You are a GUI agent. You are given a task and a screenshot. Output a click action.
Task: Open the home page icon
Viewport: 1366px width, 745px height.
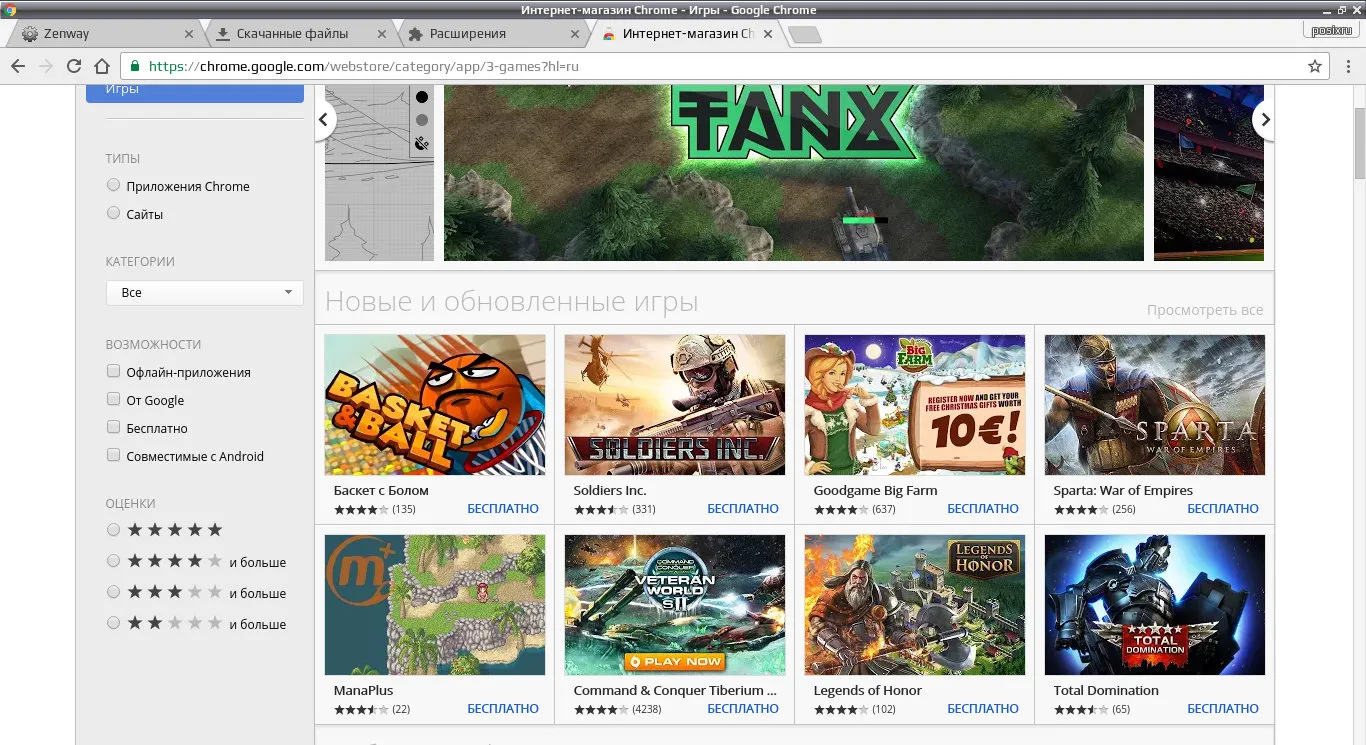click(101, 66)
